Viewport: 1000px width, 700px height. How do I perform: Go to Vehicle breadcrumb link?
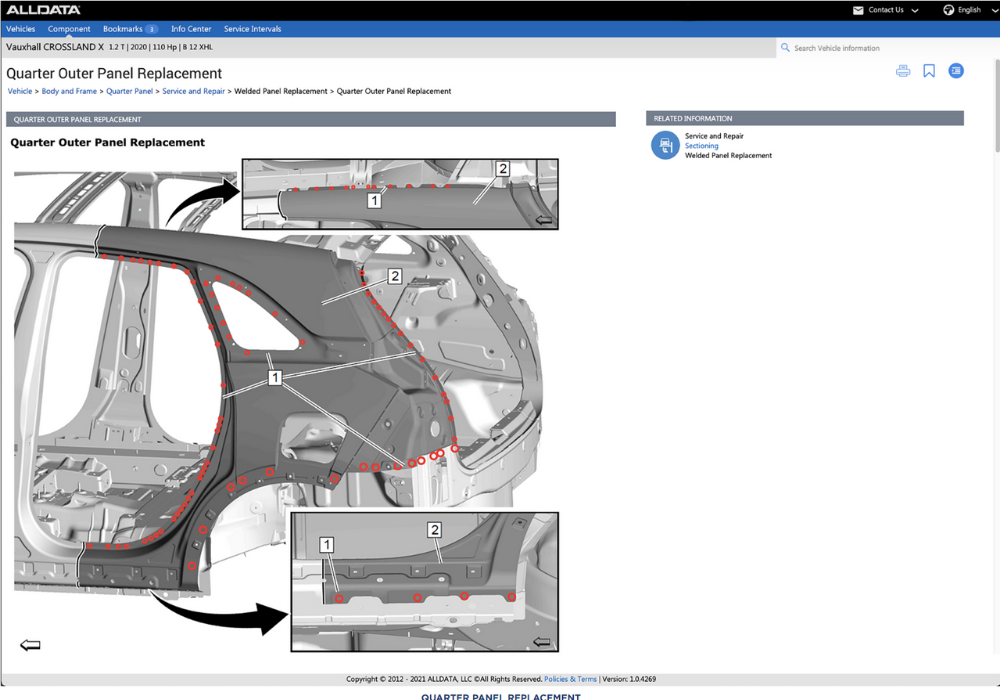tap(20, 91)
